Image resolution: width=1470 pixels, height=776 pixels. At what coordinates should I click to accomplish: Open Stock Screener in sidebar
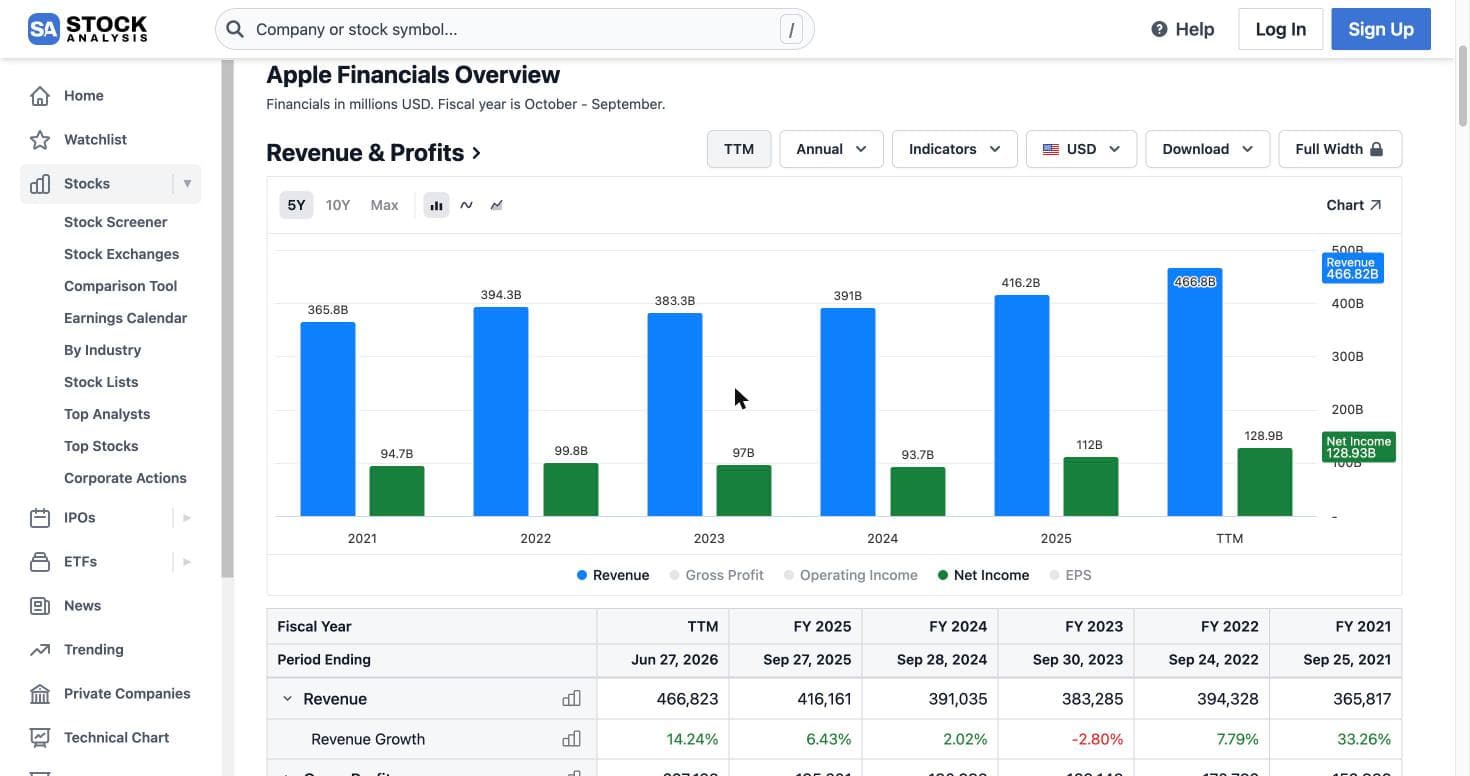click(x=116, y=222)
